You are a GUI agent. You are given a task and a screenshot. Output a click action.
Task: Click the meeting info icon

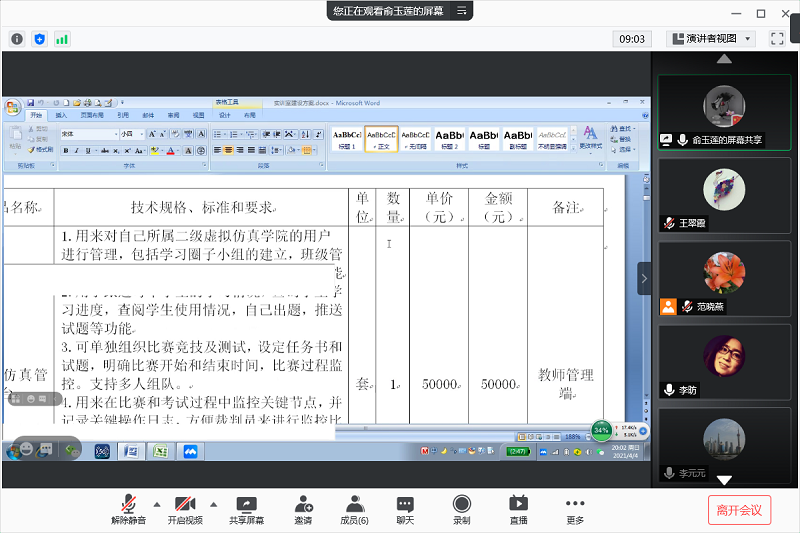(17, 39)
